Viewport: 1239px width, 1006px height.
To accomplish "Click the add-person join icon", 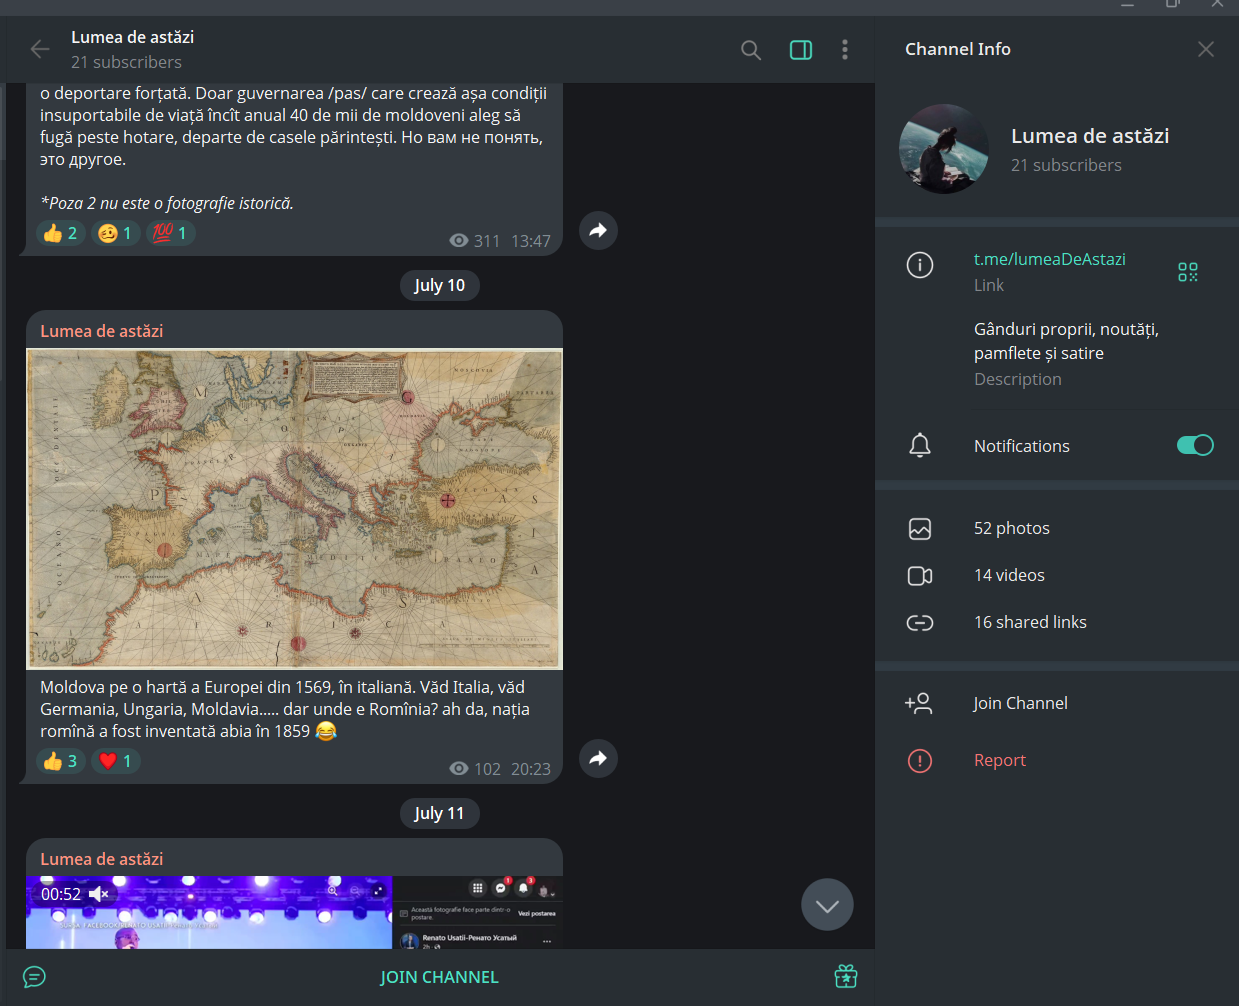I will (919, 703).
